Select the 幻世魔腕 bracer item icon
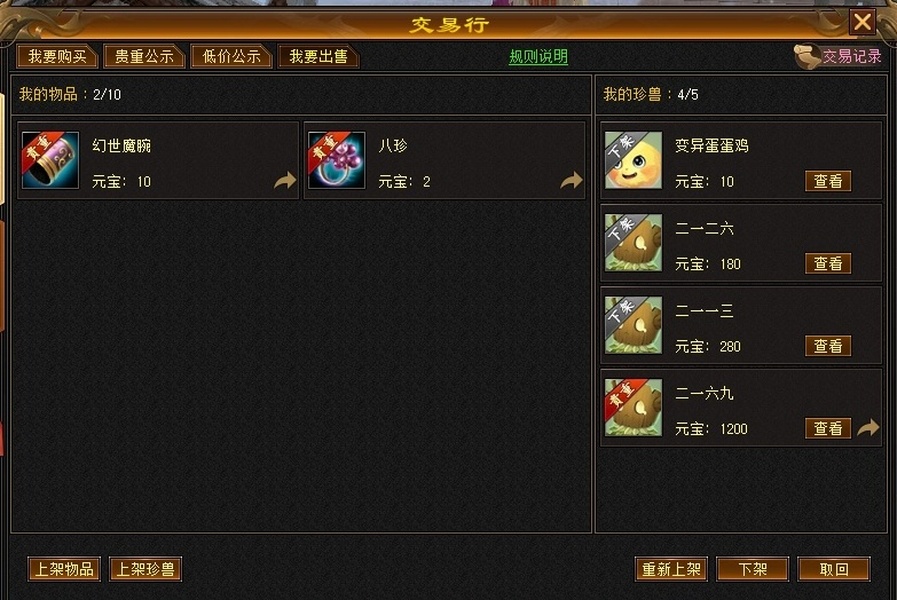 50,160
